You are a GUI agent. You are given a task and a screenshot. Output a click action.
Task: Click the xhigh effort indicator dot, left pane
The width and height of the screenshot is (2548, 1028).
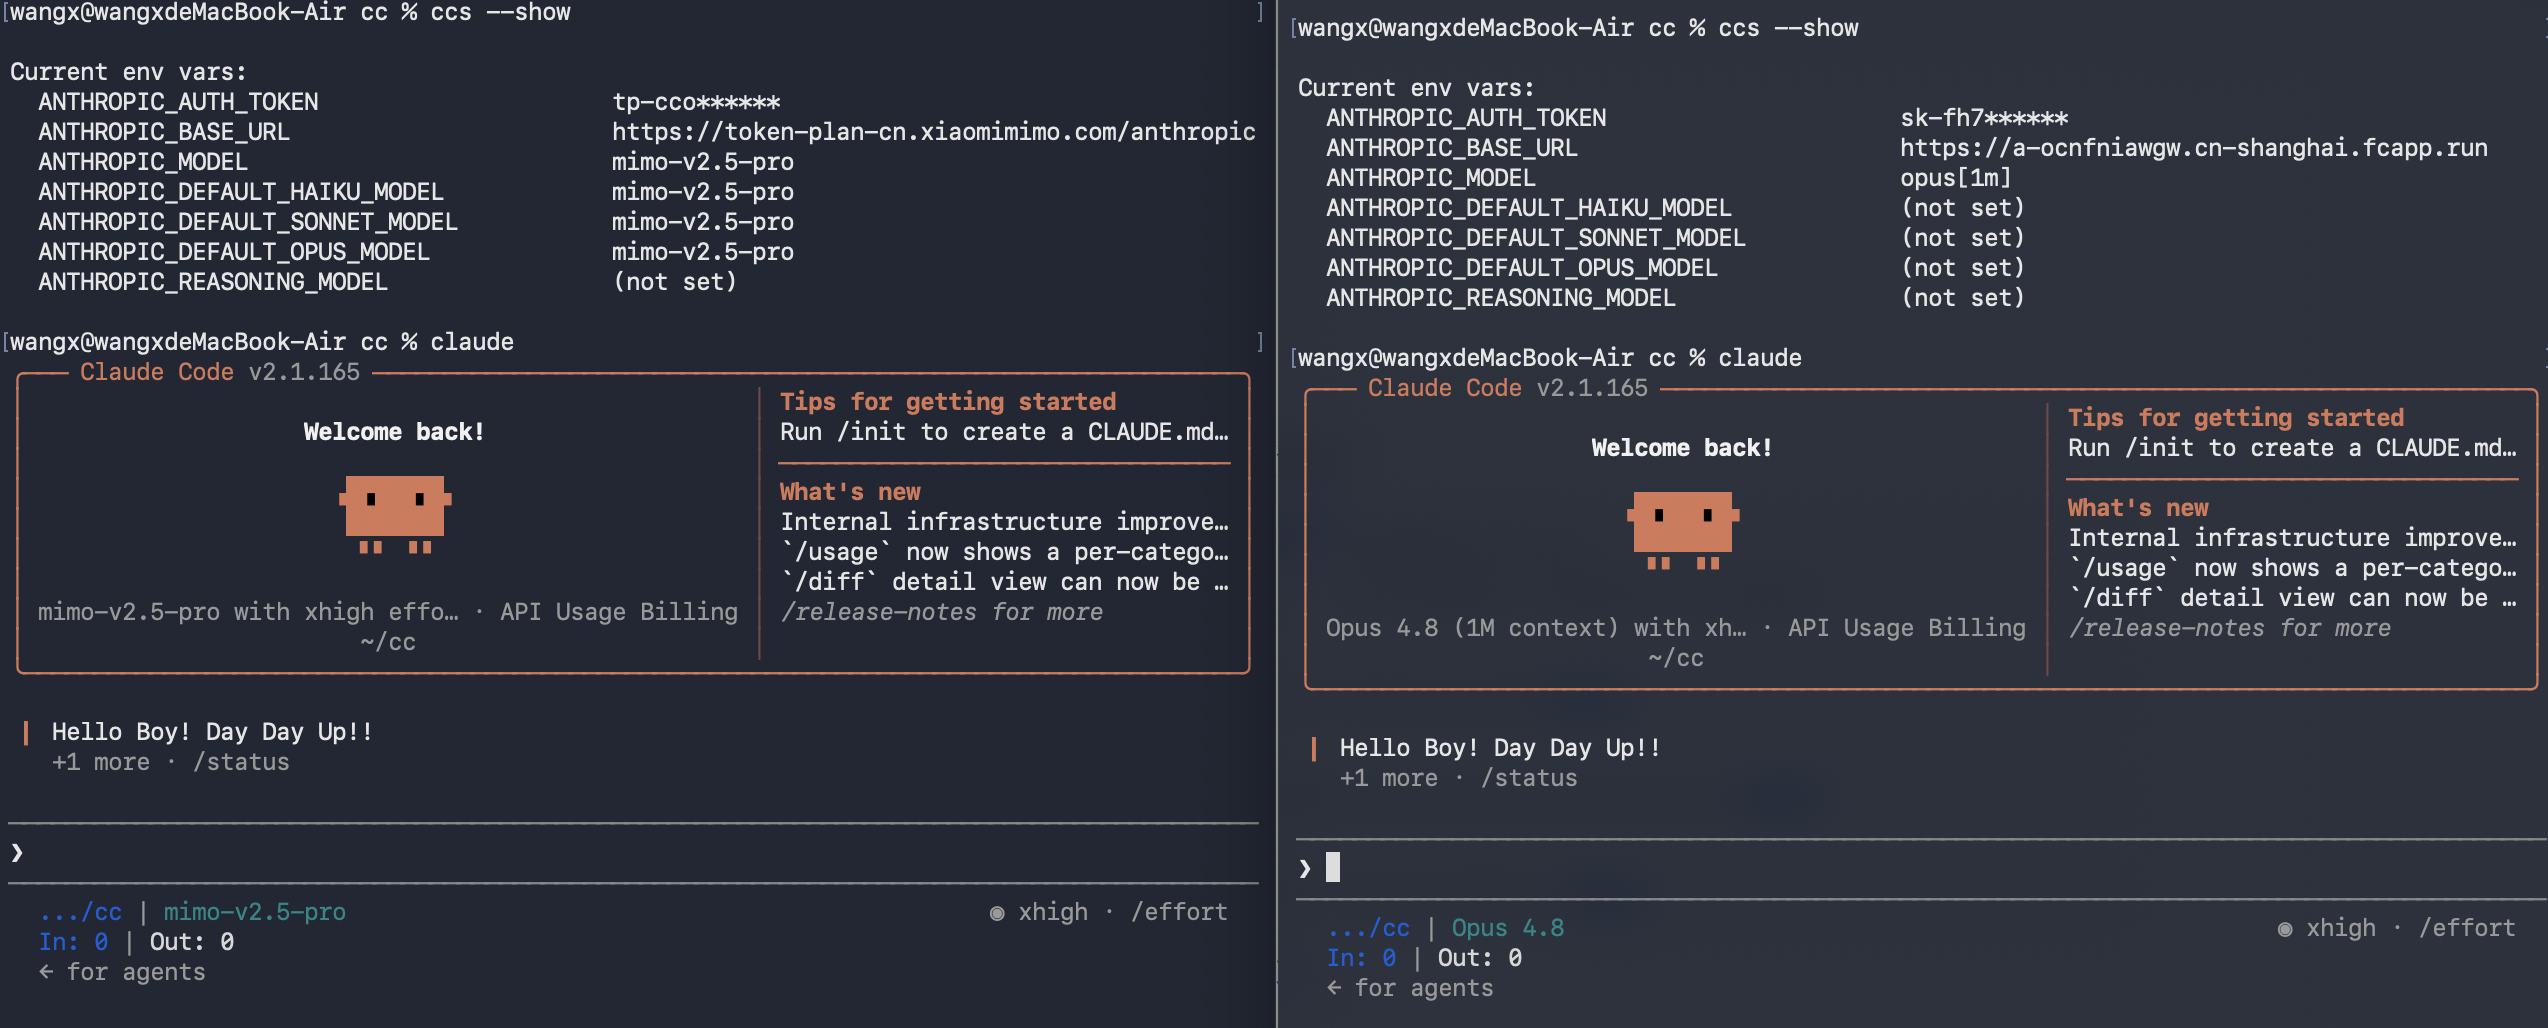997,913
